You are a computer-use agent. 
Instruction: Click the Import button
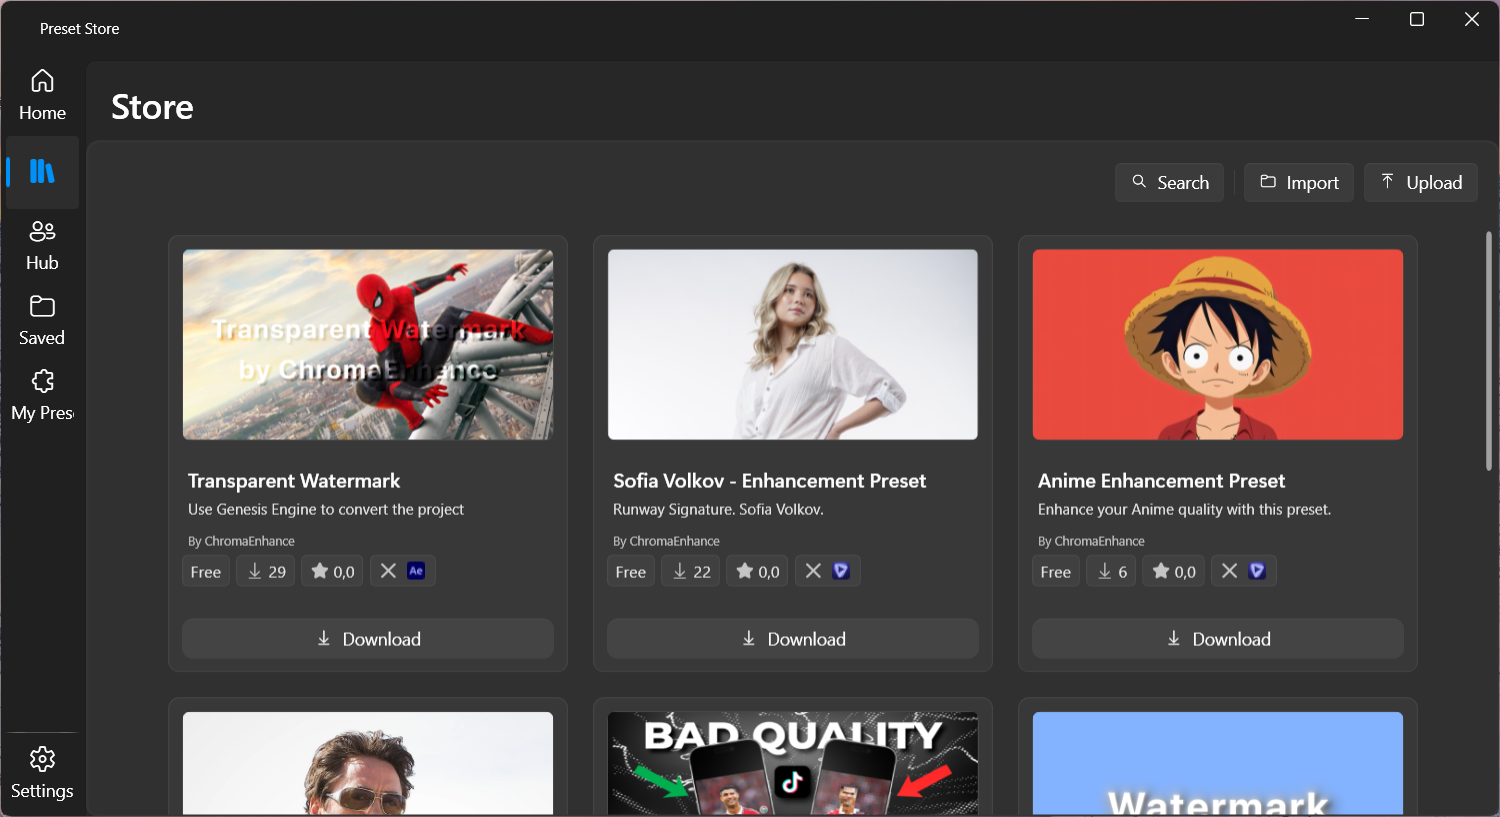tap(1299, 183)
